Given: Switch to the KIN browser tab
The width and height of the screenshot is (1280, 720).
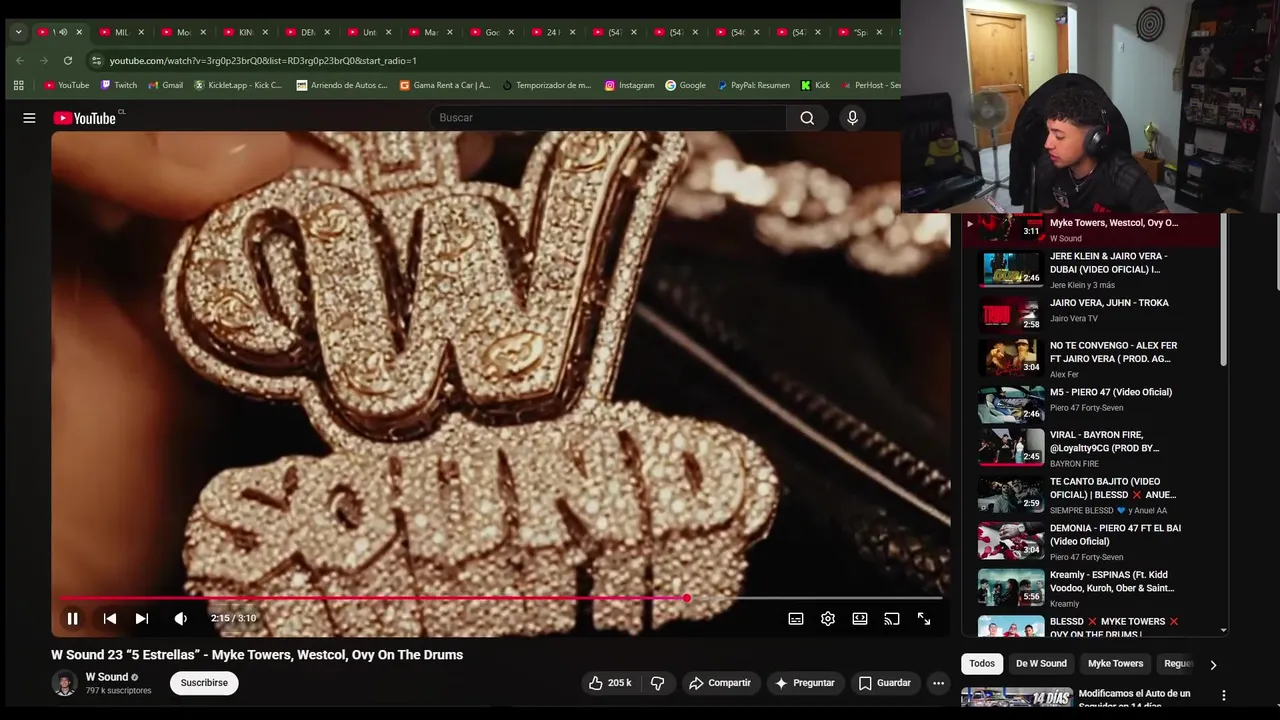Looking at the screenshot, I should click(x=243, y=32).
